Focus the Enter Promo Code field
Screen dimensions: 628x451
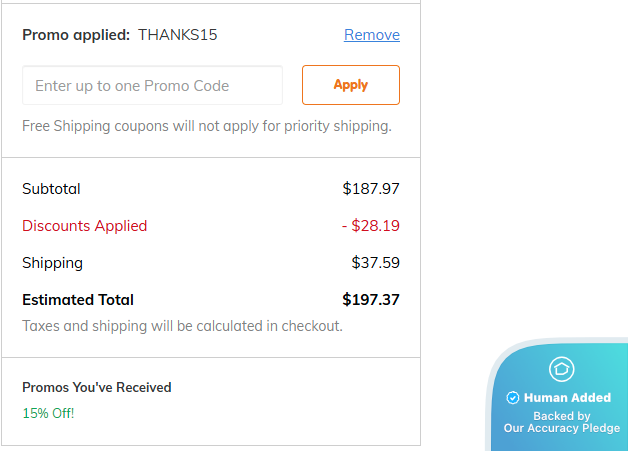coord(152,86)
